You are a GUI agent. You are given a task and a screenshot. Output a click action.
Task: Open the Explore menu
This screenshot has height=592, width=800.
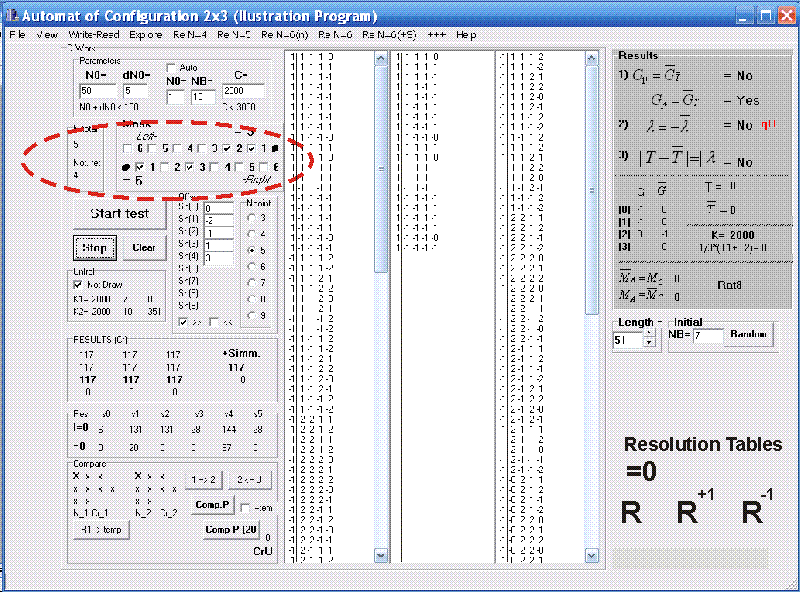tap(145, 35)
